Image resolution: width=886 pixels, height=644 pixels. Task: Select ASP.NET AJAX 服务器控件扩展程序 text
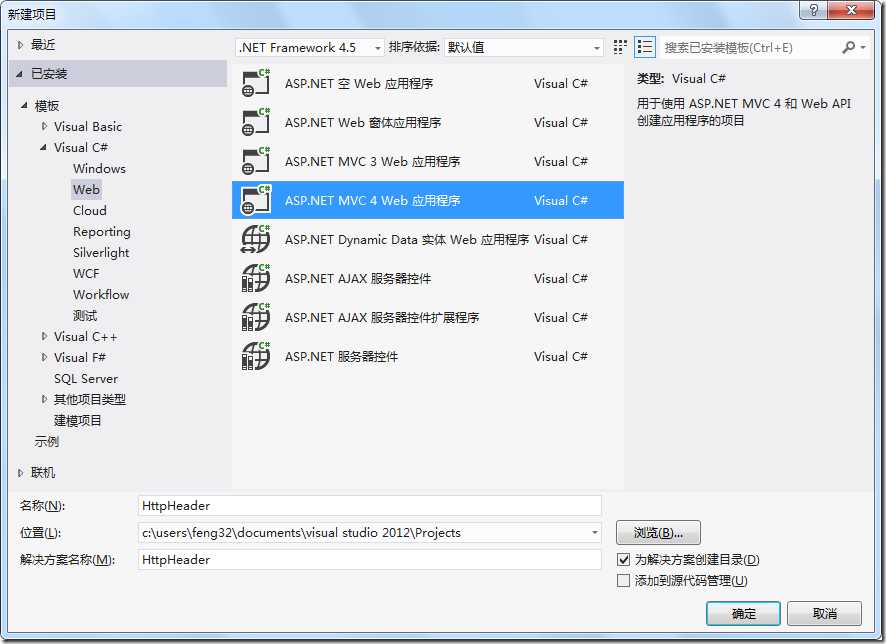(382, 317)
